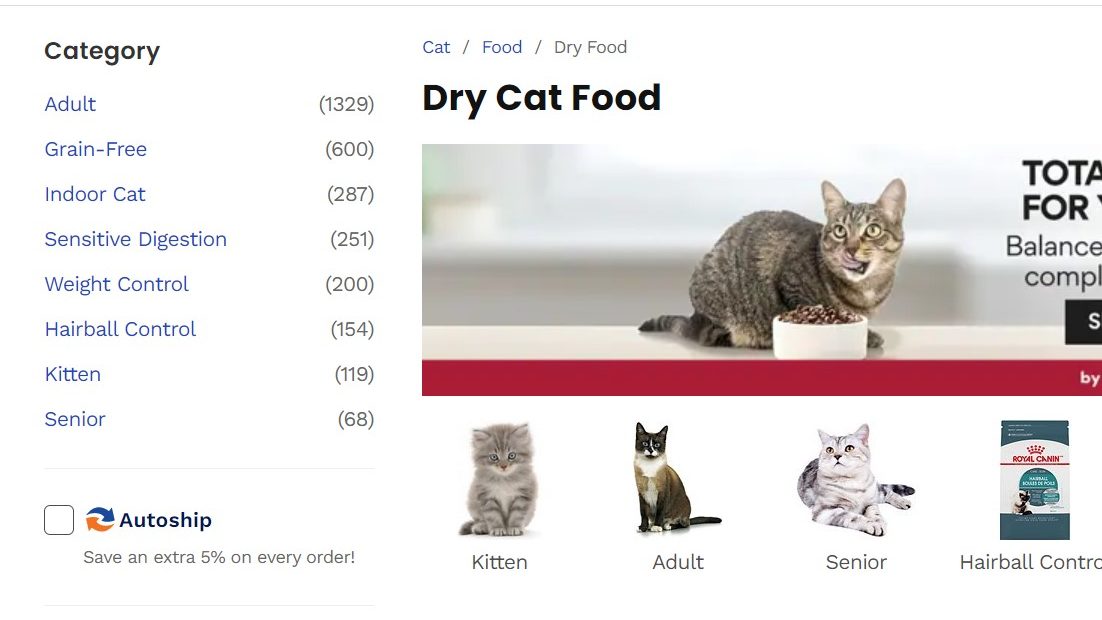
Task: Select Hairball Control in the sidebar
Action: tap(120, 329)
